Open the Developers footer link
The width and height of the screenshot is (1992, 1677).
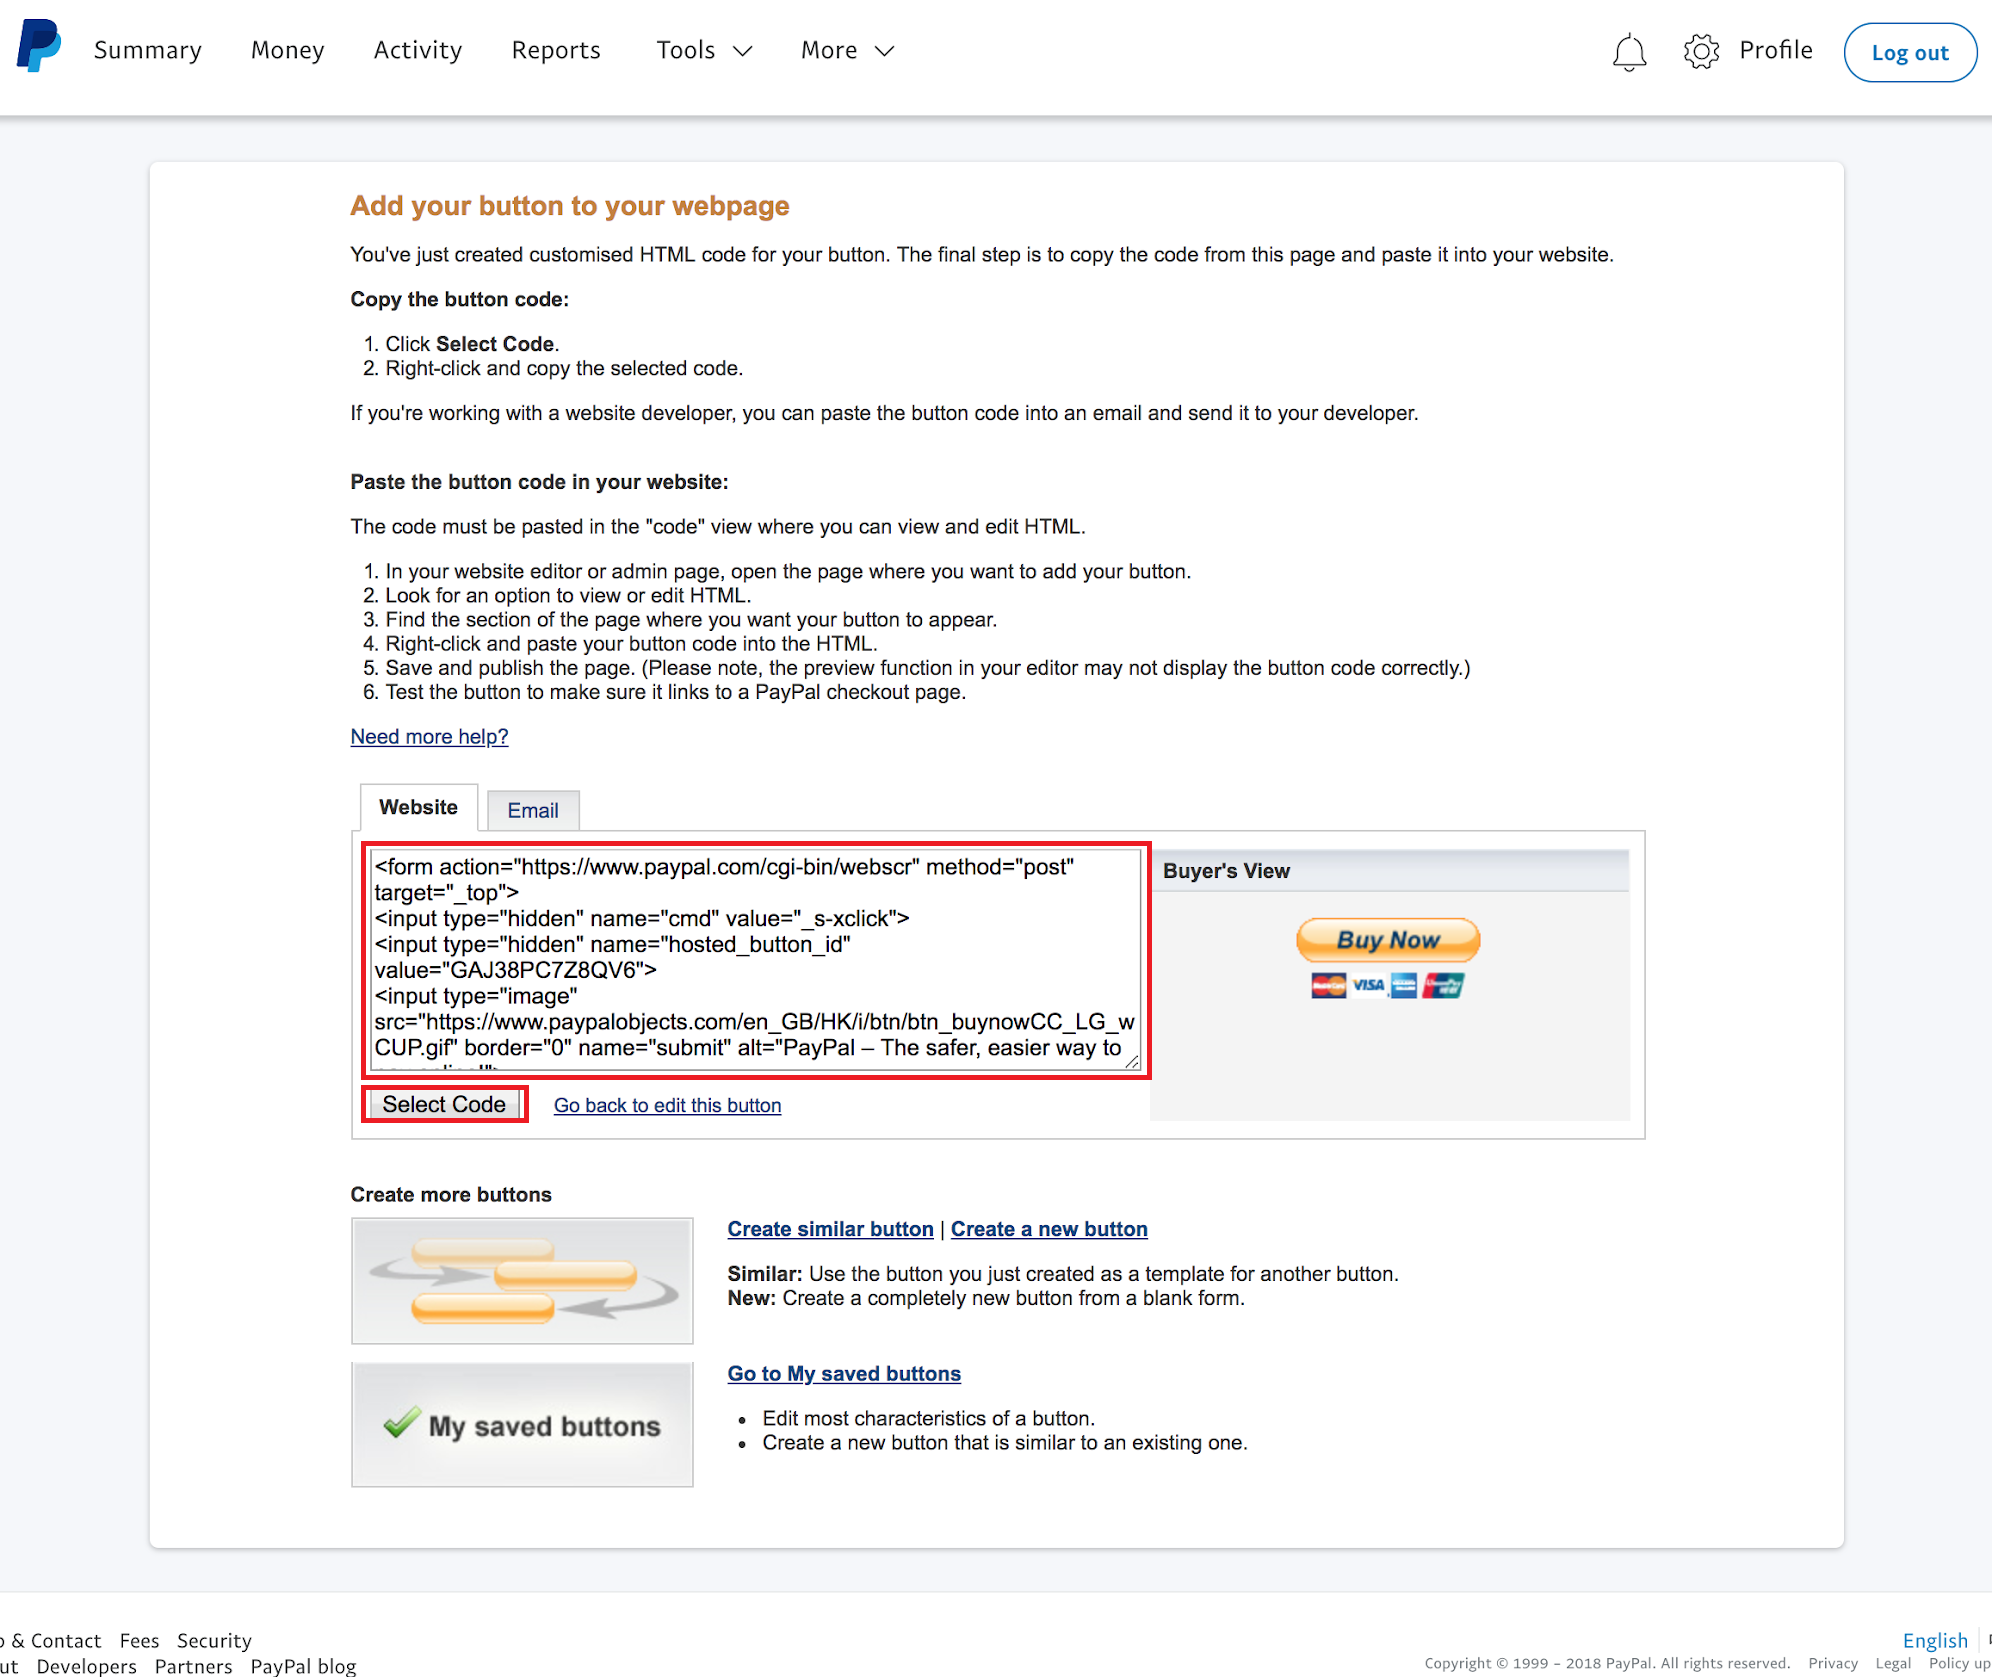86,1666
